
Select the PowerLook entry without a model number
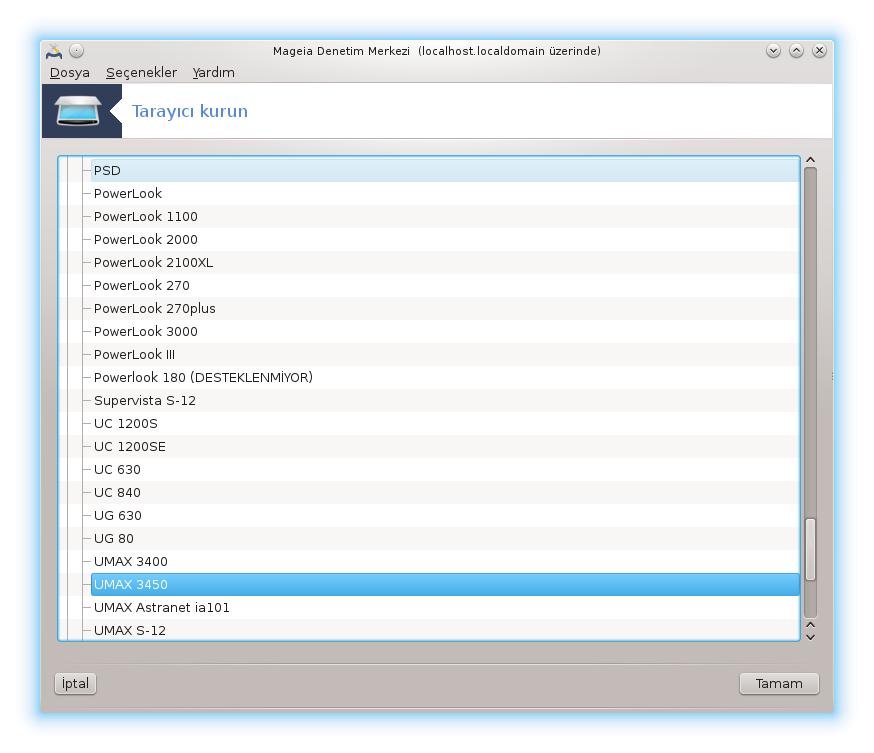pos(445,193)
